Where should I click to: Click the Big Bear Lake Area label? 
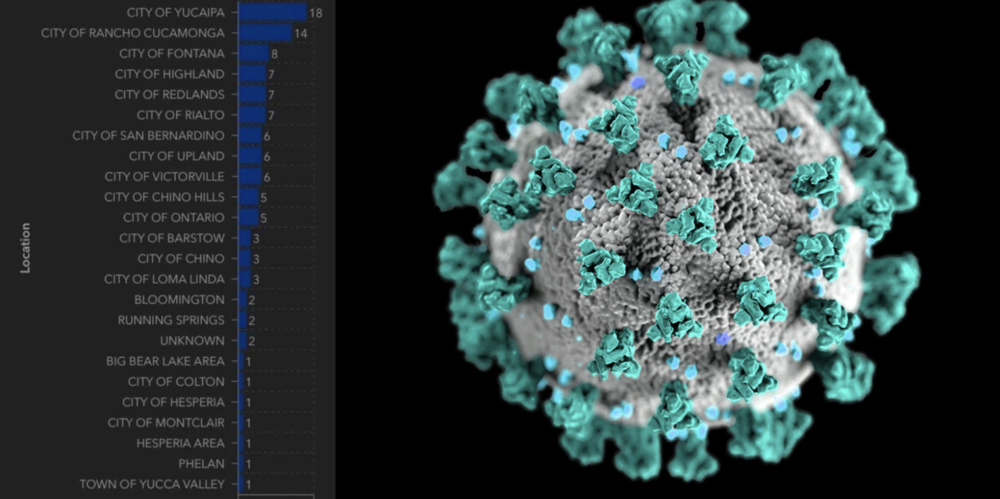tap(165, 361)
